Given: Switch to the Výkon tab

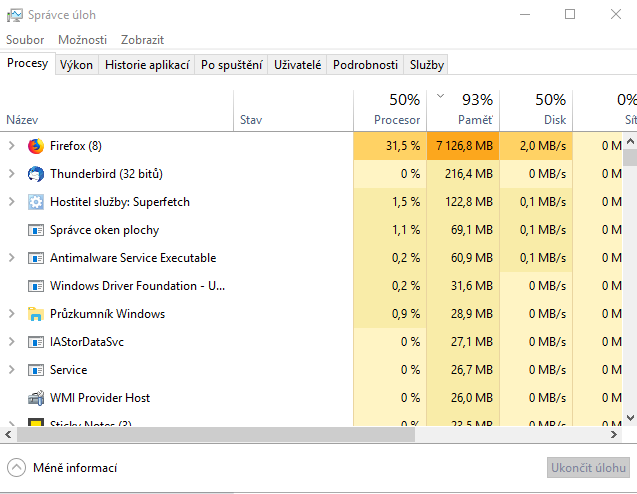Looking at the screenshot, I should [76, 64].
